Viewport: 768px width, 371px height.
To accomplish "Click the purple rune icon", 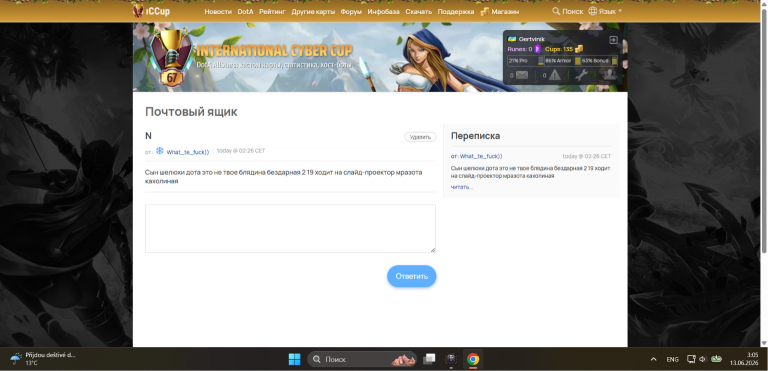I will [x=537, y=49].
